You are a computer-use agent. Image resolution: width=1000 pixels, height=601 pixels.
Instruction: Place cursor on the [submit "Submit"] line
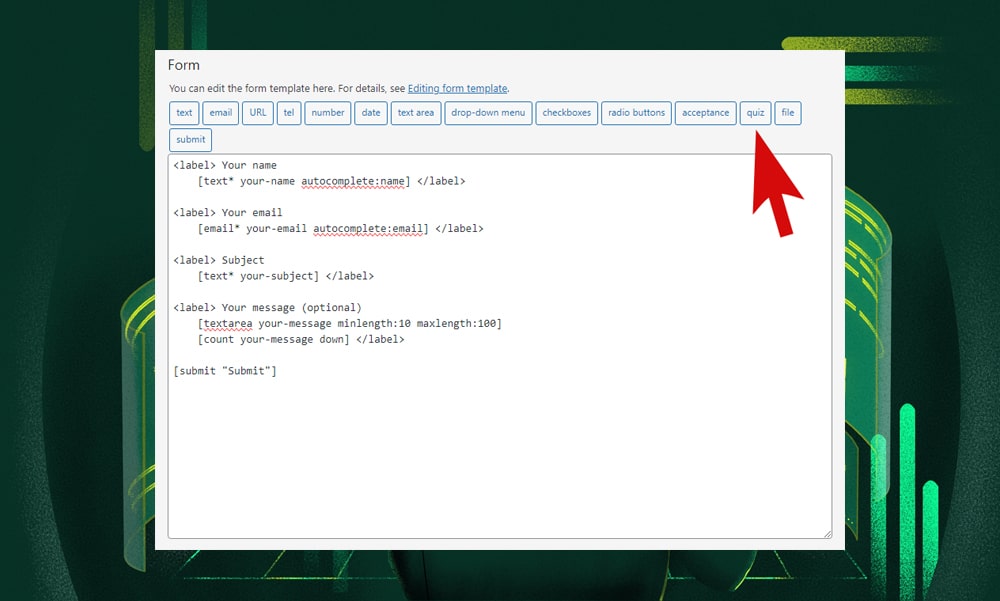point(225,371)
